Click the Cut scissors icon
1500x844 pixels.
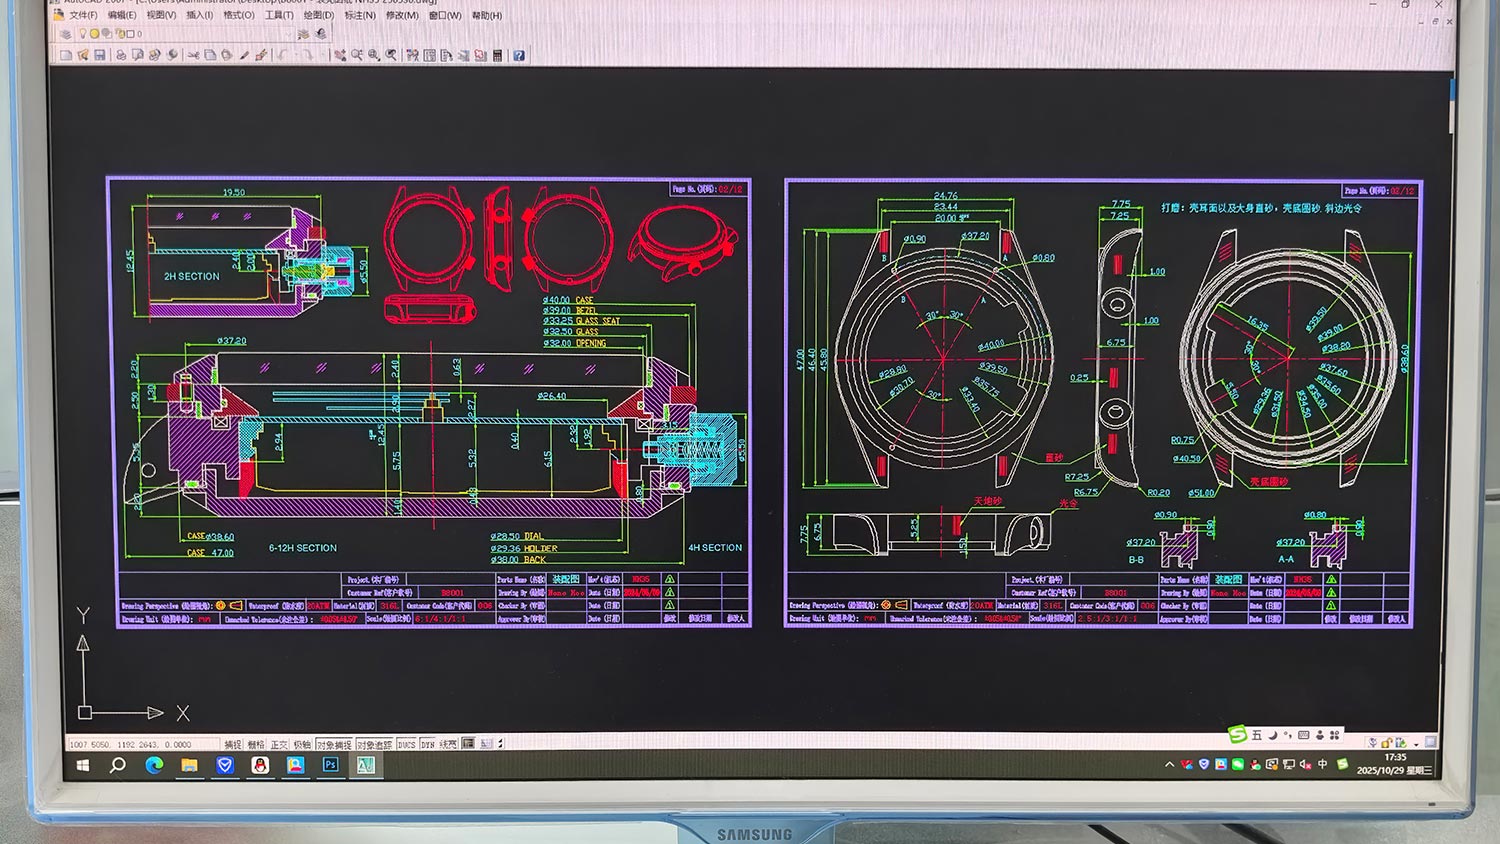[x=193, y=56]
